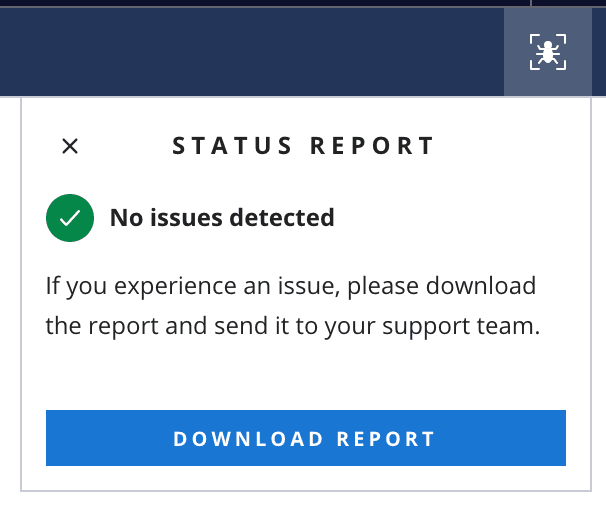Select the "No issues detected" message

point(222,217)
